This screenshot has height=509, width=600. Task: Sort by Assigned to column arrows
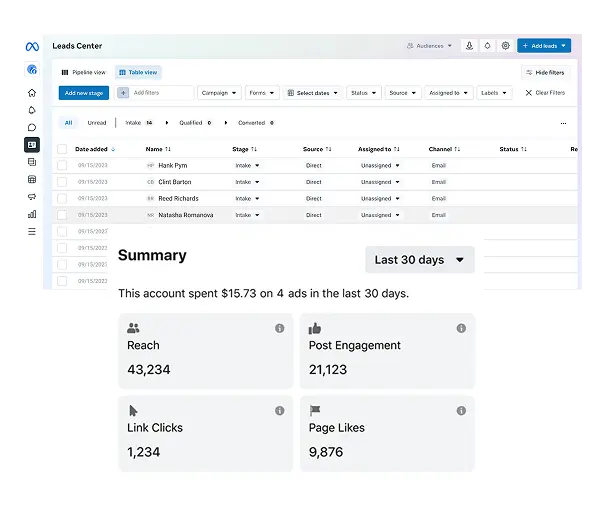(396, 149)
